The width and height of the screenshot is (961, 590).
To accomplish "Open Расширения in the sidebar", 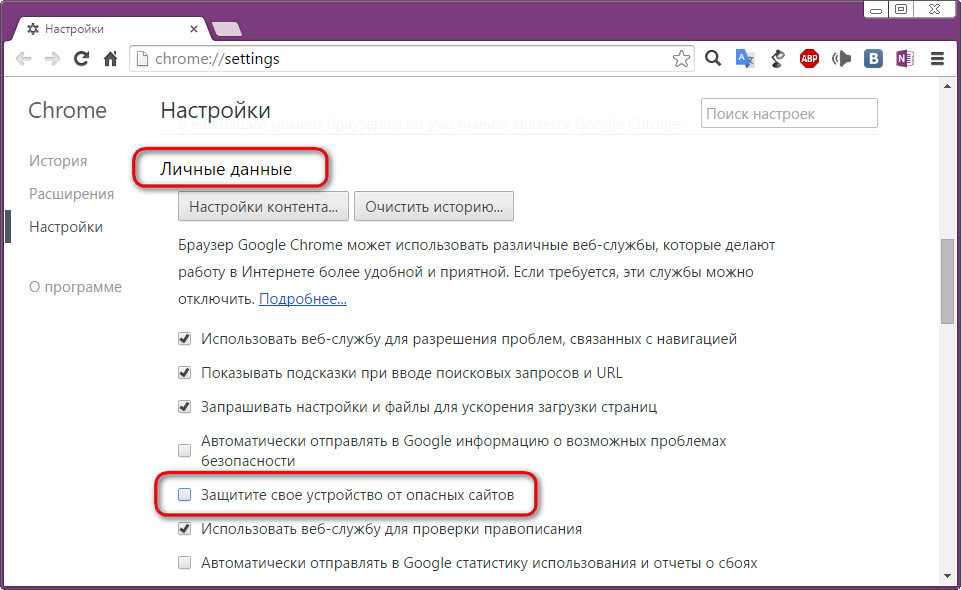I will coord(72,194).
